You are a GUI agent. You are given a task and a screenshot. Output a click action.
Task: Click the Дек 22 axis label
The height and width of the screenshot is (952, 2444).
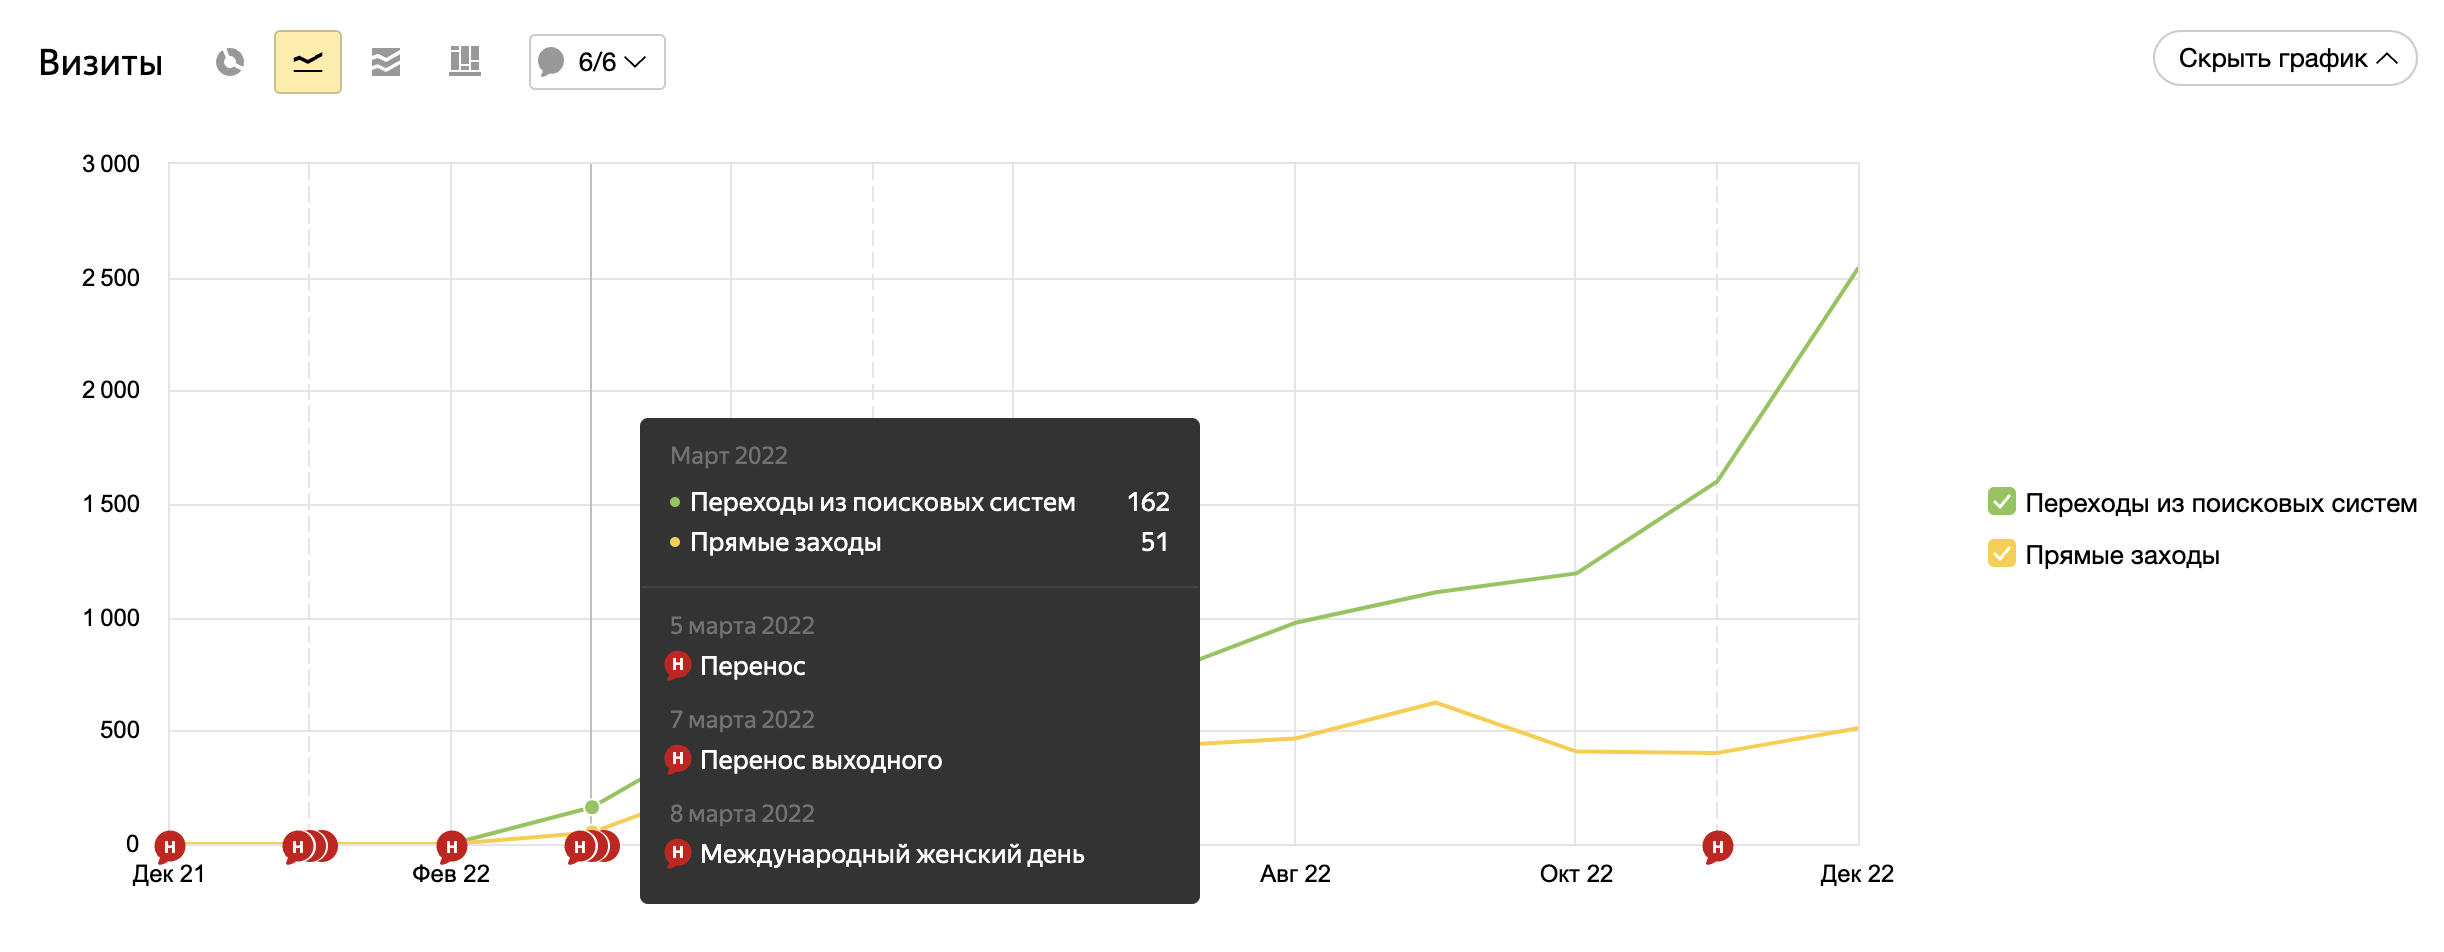(x=1857, y=874)
